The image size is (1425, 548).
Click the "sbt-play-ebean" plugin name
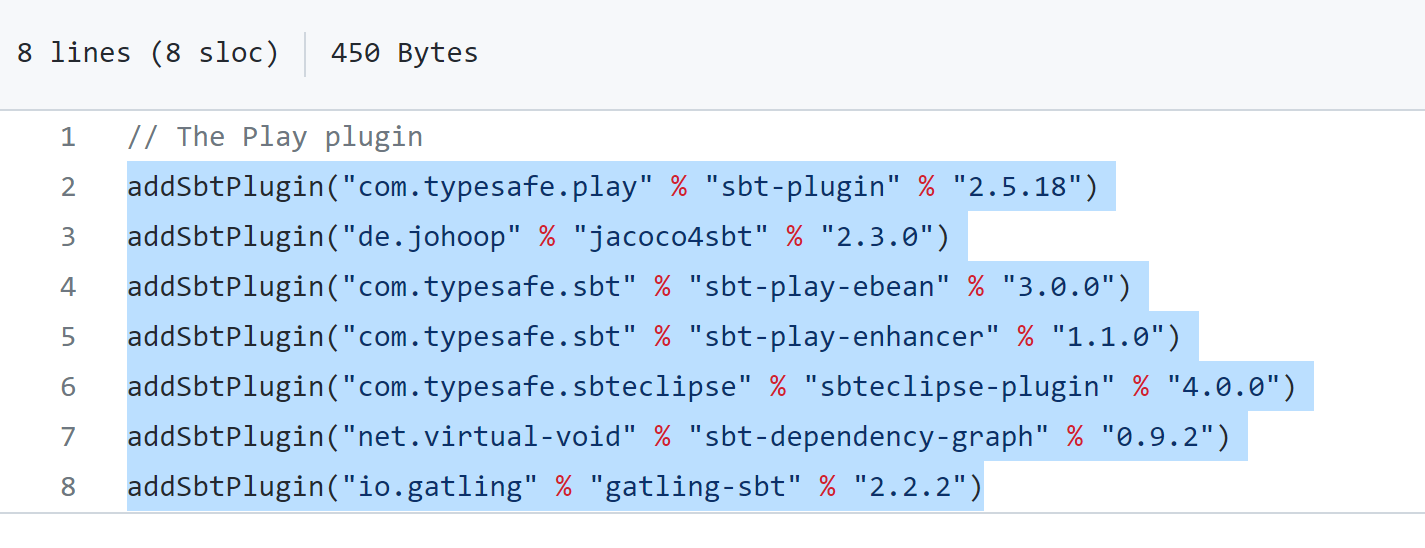[821, 287]
